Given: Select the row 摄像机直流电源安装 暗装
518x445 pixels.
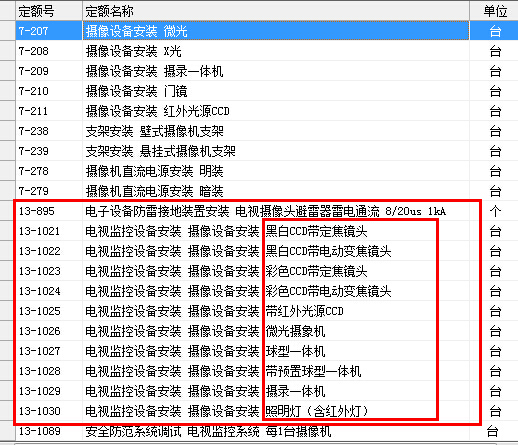Looking at the screenshot, I should pos(276,191).
